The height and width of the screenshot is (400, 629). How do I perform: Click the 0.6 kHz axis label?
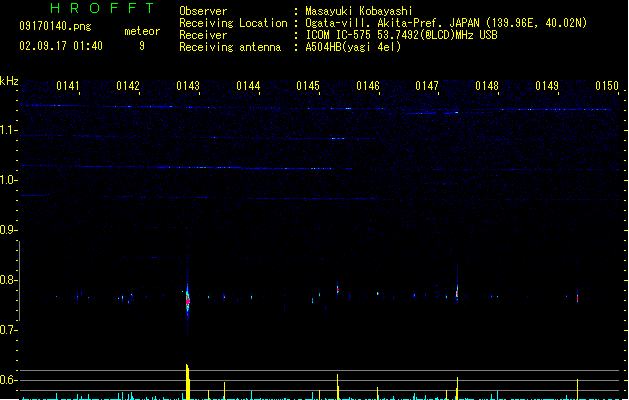coord(8,380)
